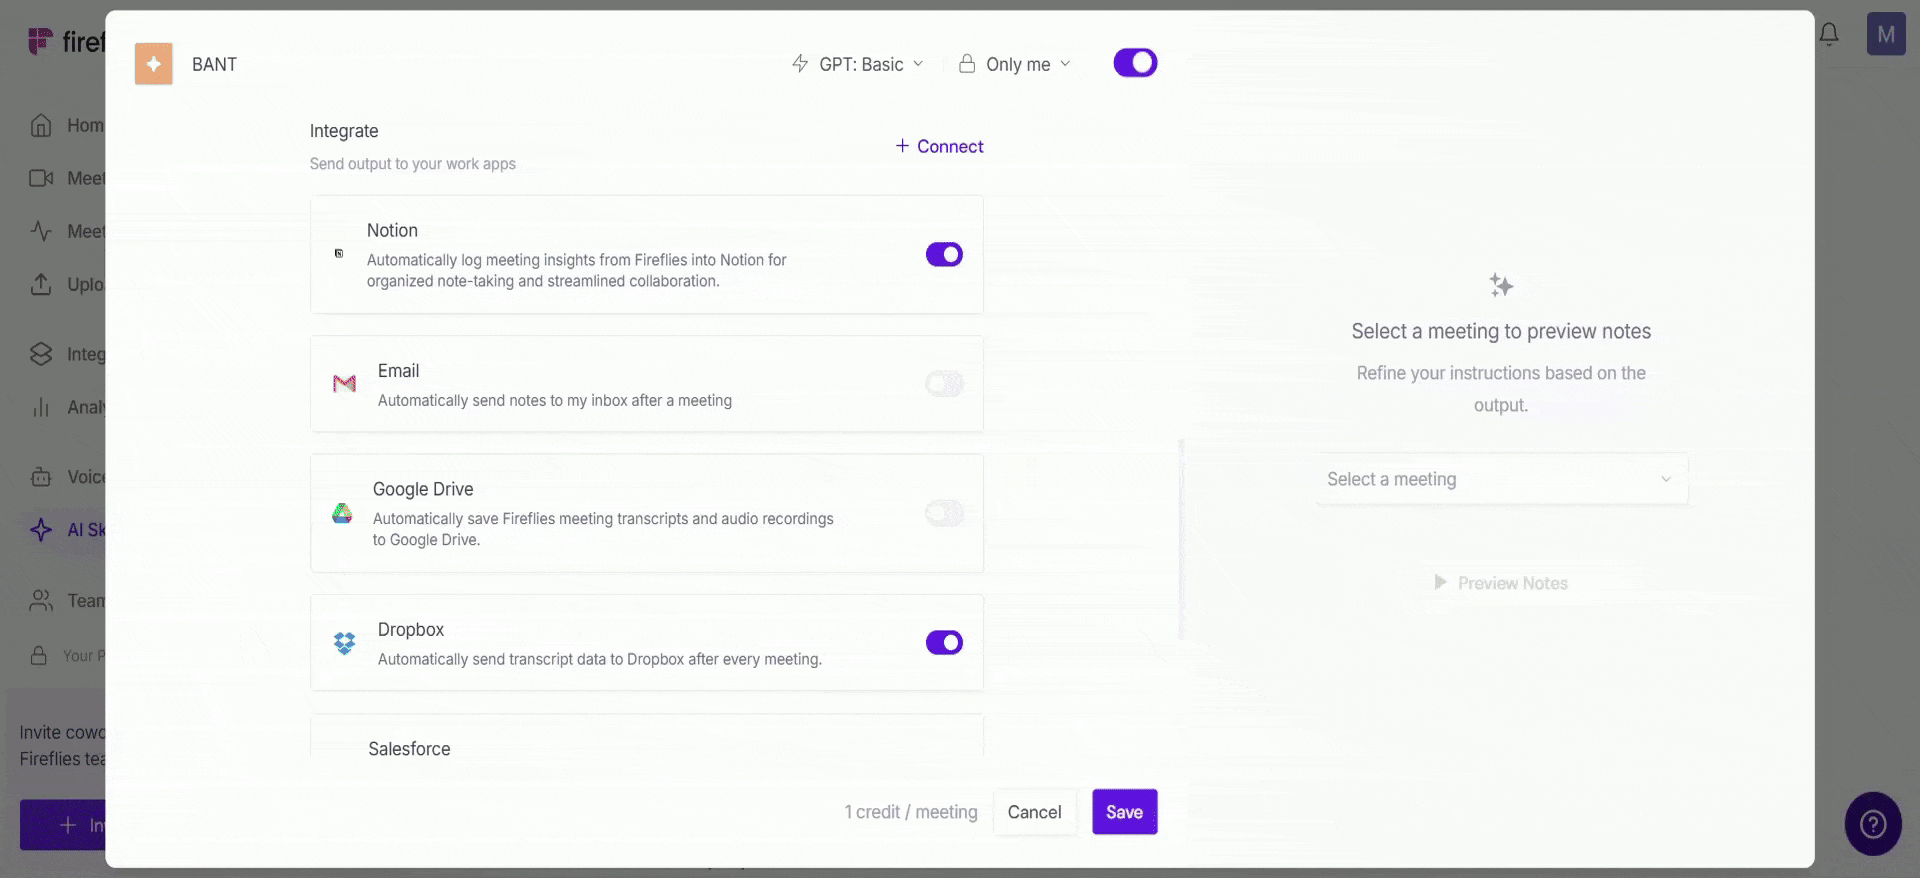Click the Notion logo icon
Viewport: 1920px width, 878px height.
coord(339,254)
